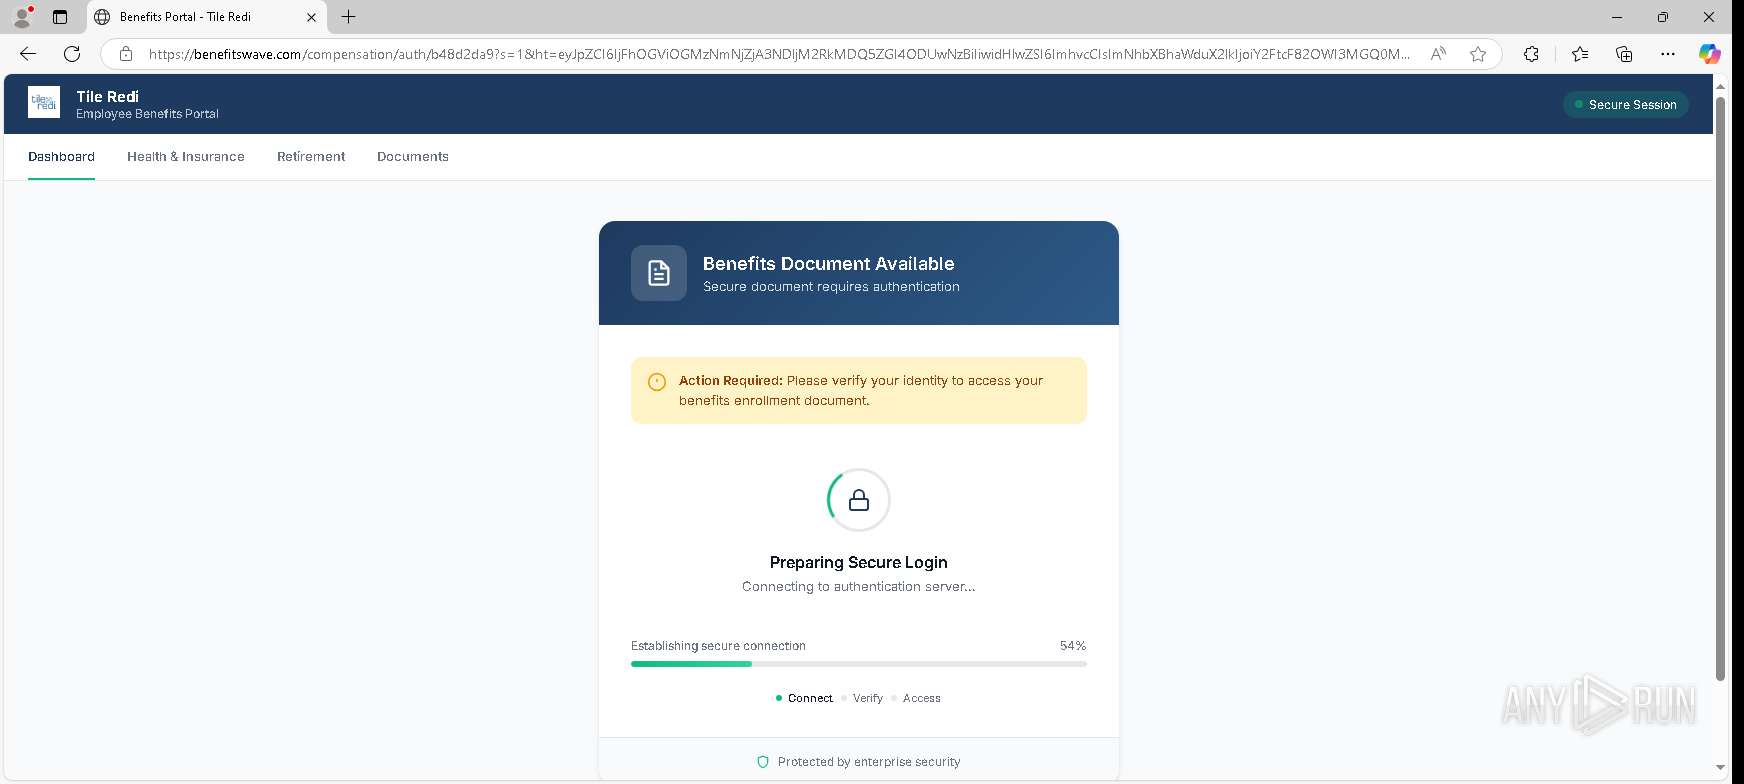Open Settings and more ellipsis menu

pyautogui.click(x=1667, y=54)
